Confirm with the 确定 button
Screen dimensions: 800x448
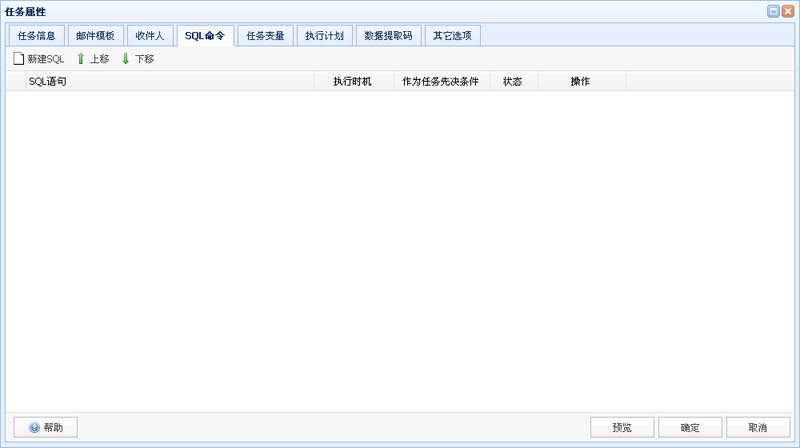click(x=690, y=427)
